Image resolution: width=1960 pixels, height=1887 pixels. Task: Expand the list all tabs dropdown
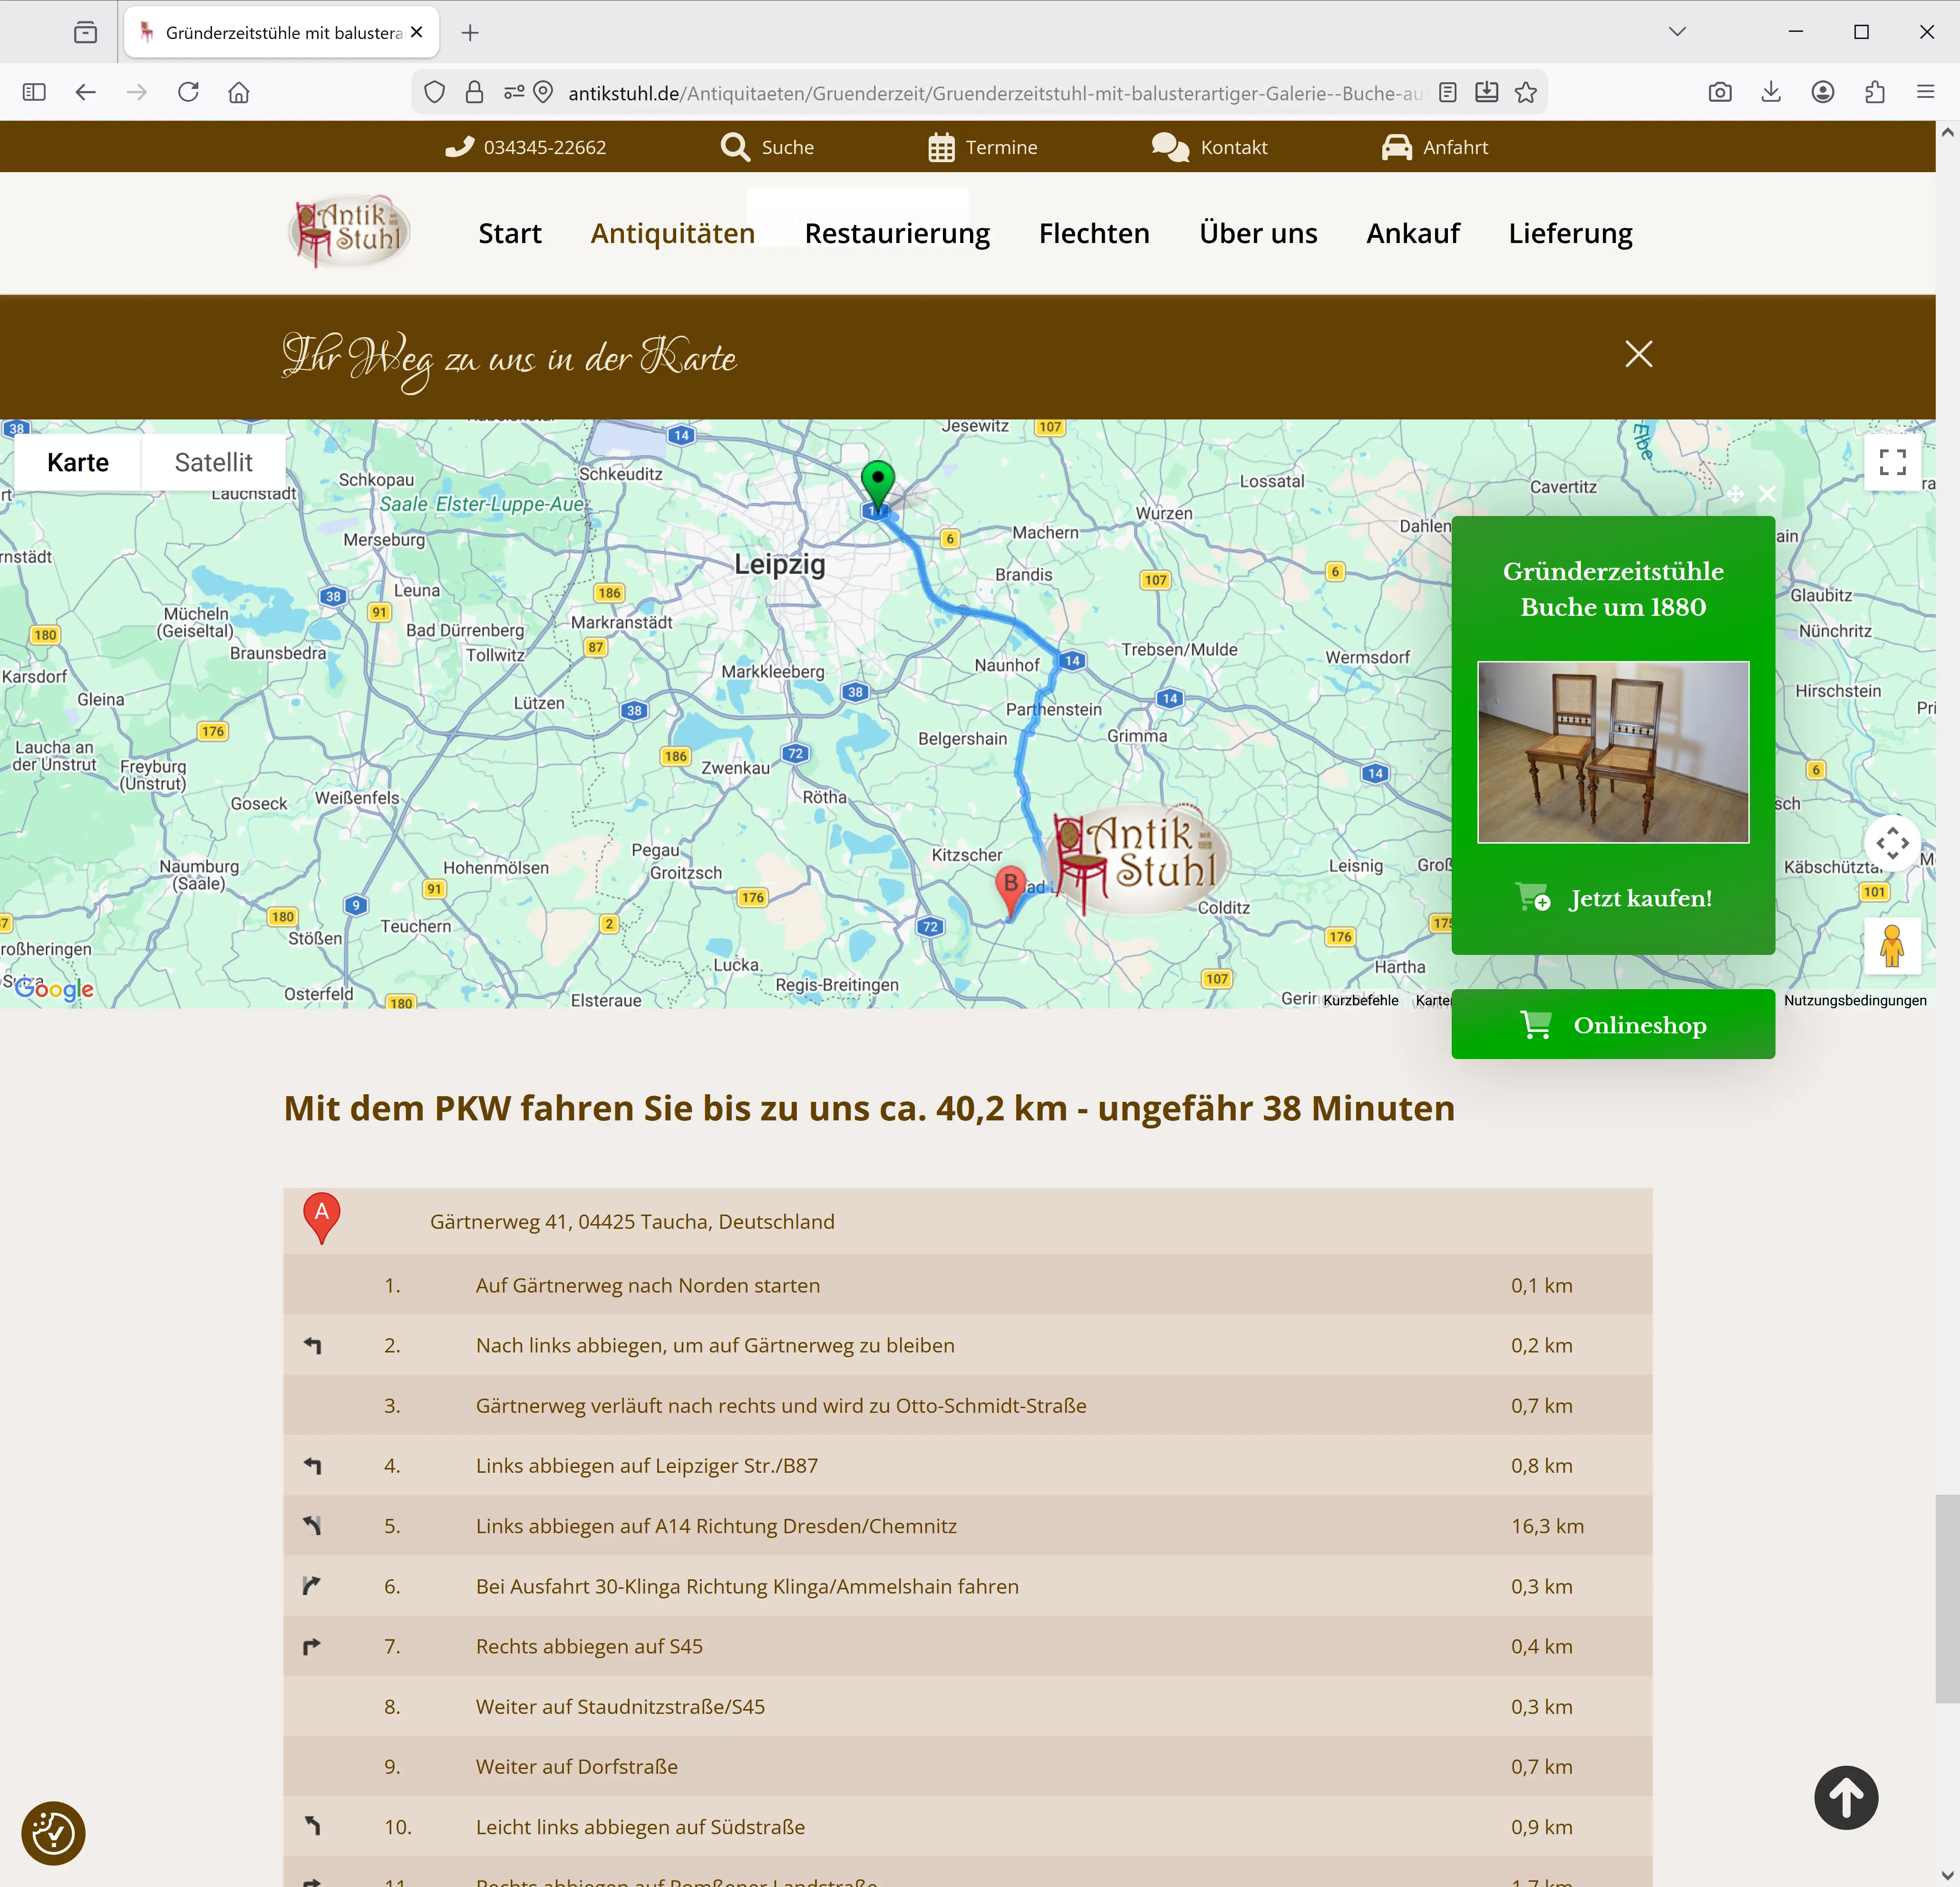click(x=1677, y=32)
